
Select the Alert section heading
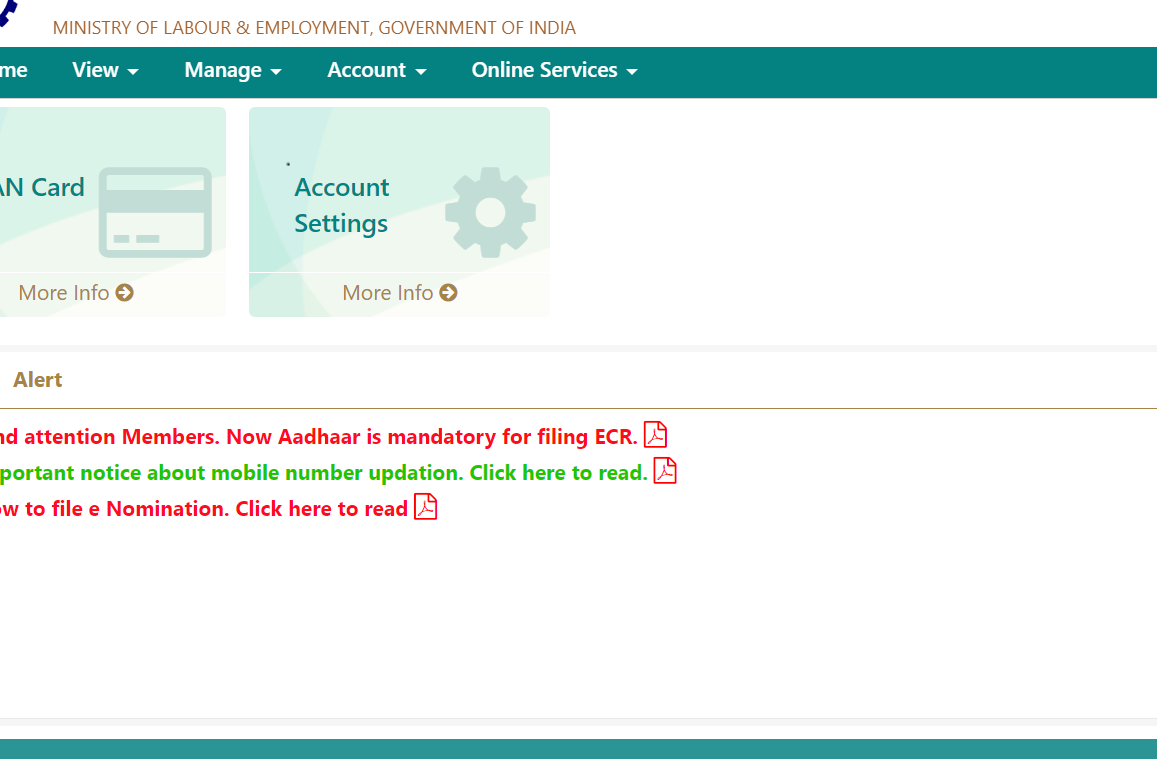click(x=38, y=380)
